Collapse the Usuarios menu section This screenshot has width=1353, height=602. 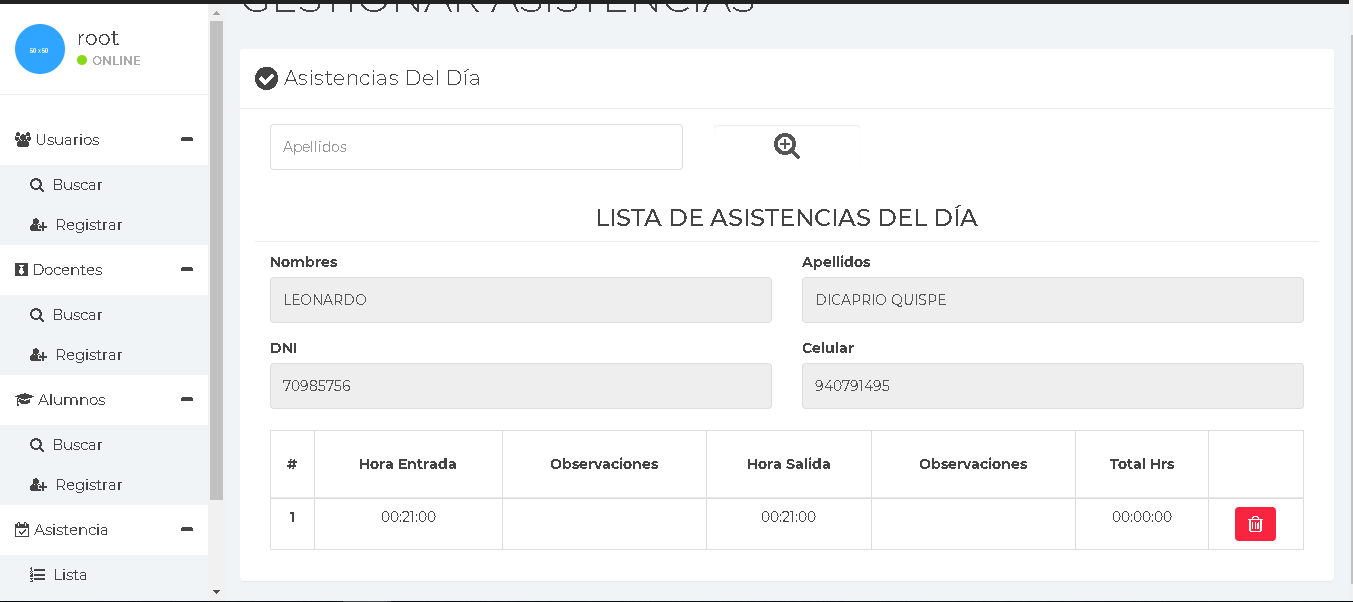click(186, 140)
